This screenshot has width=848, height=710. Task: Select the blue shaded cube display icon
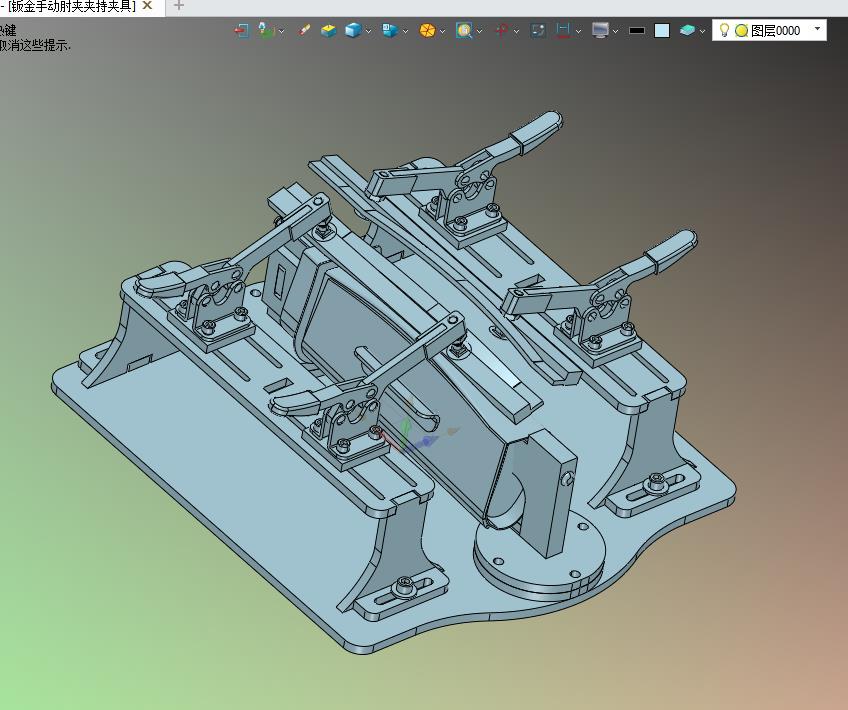[x=353, y=30]
